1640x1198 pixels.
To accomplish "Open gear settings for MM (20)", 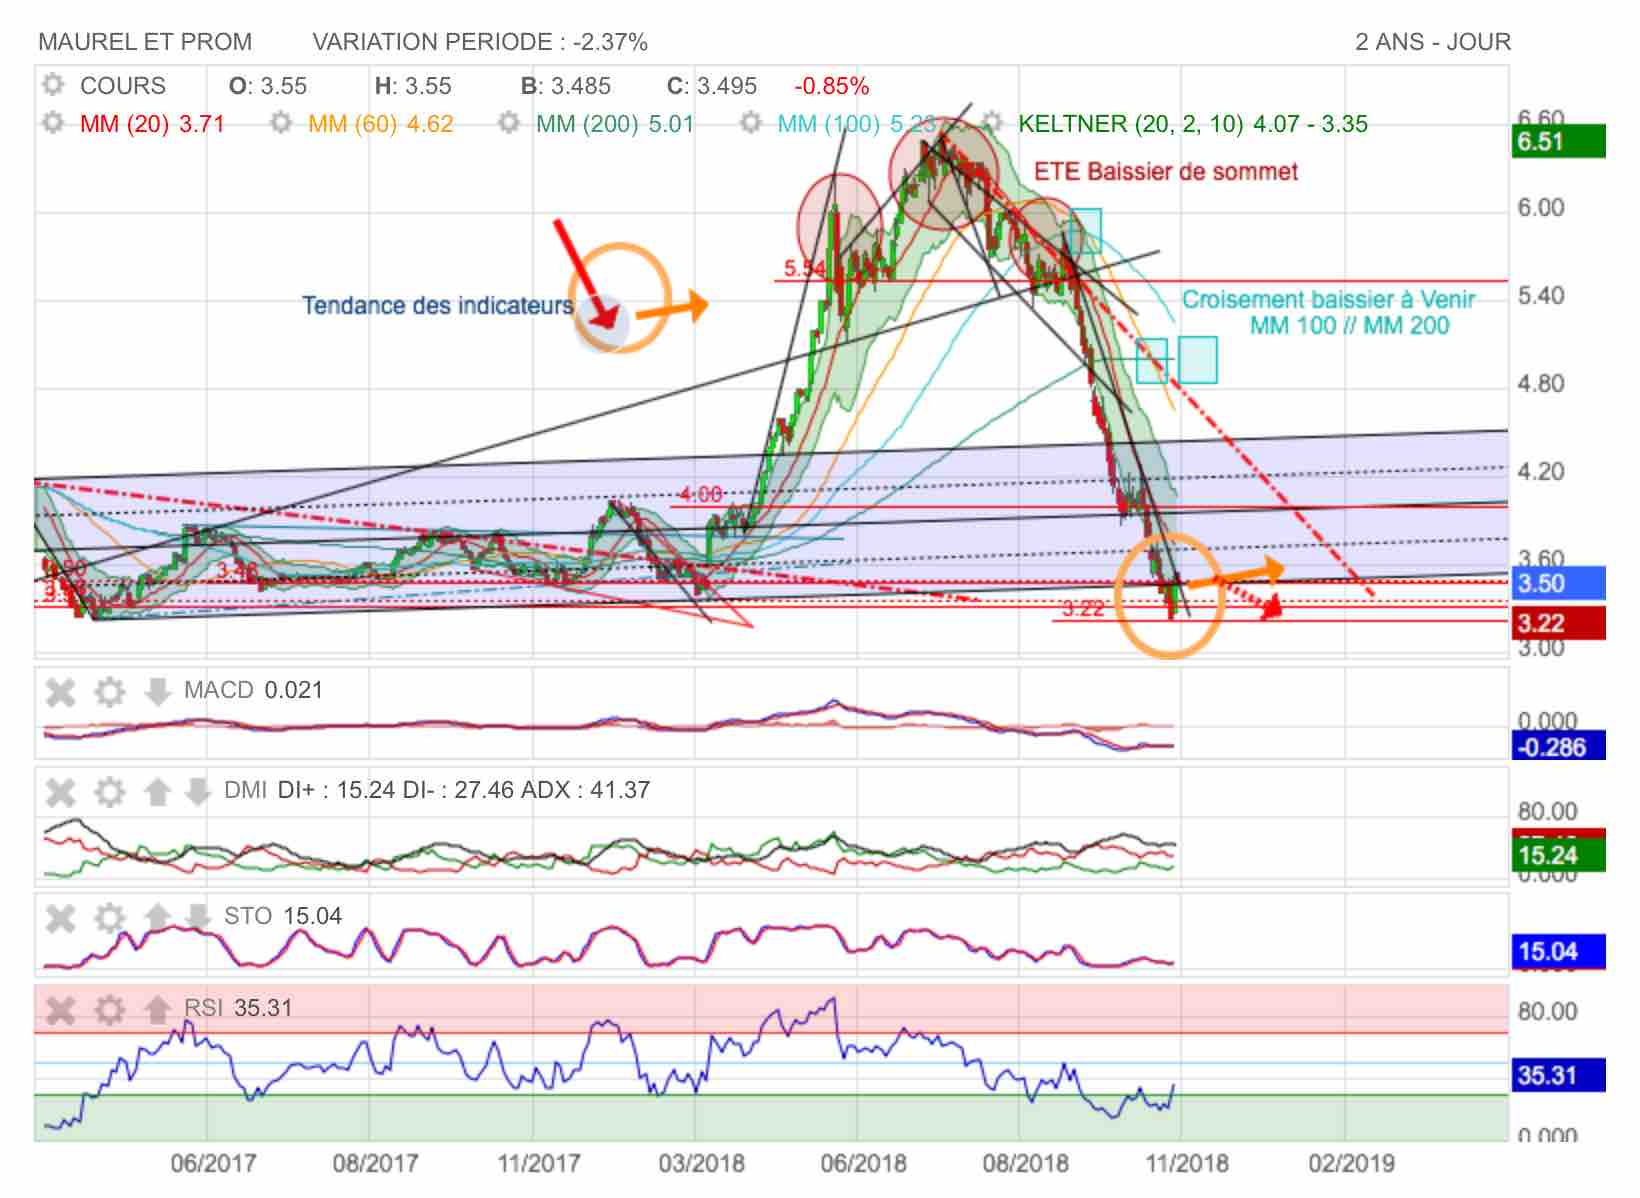I will click(x=54, y=124).
